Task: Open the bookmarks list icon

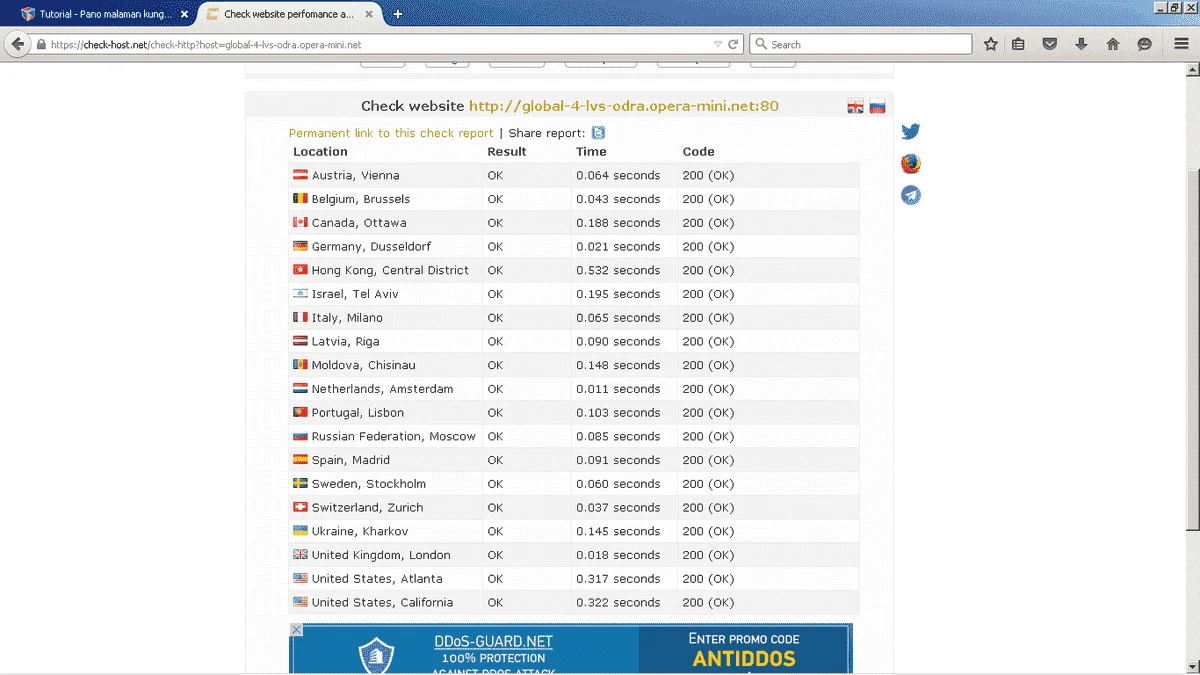Action: click(1018, 44)
